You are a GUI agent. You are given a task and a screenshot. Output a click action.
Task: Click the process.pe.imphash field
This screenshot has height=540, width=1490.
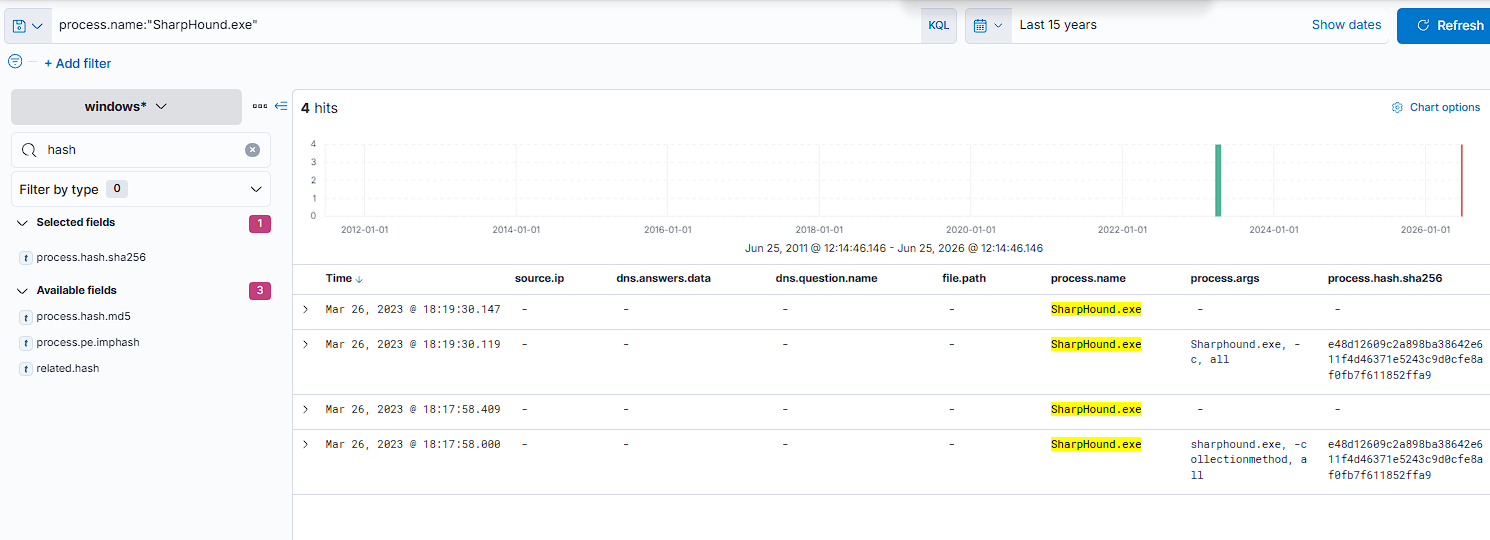tap(88, 342)
